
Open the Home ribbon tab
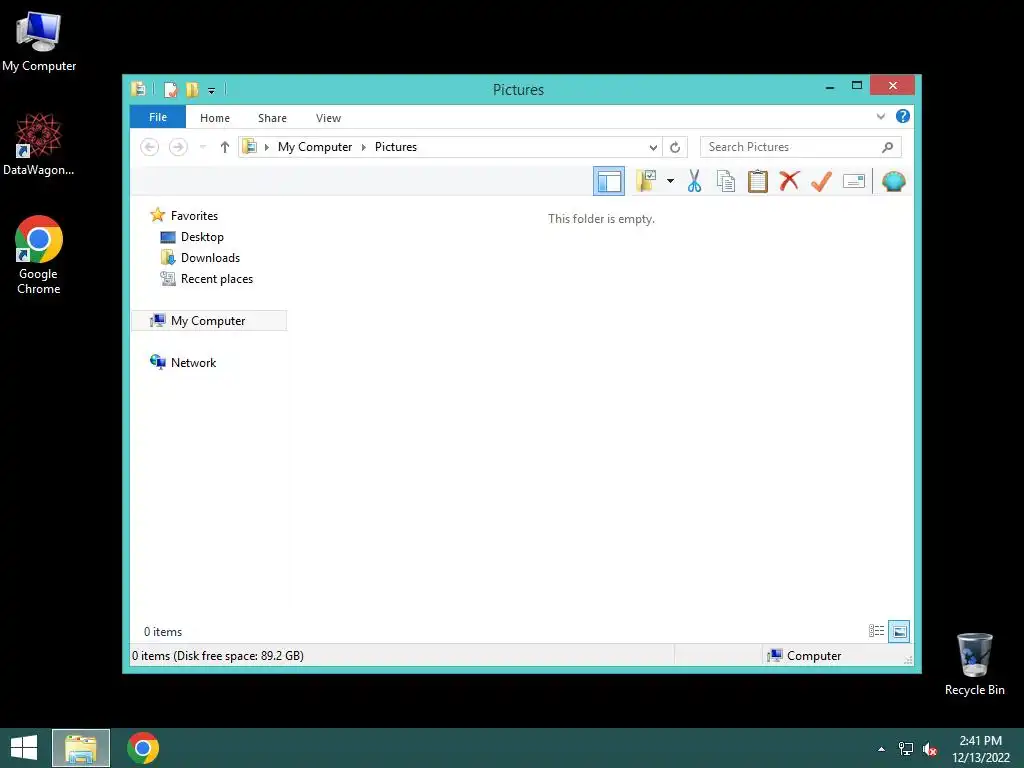pos(215,118)
